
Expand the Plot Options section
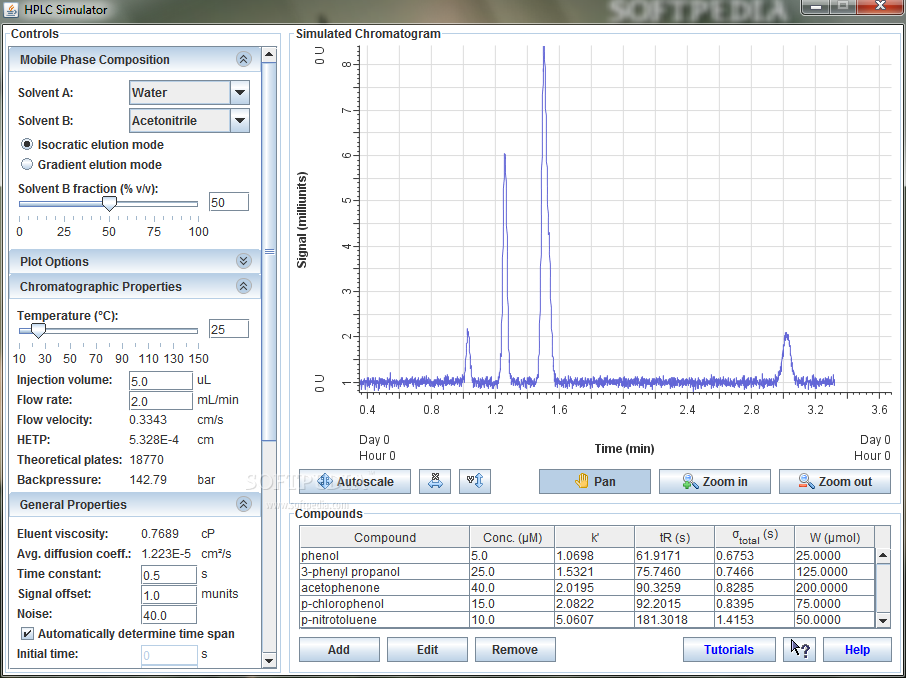click(243, 261)
